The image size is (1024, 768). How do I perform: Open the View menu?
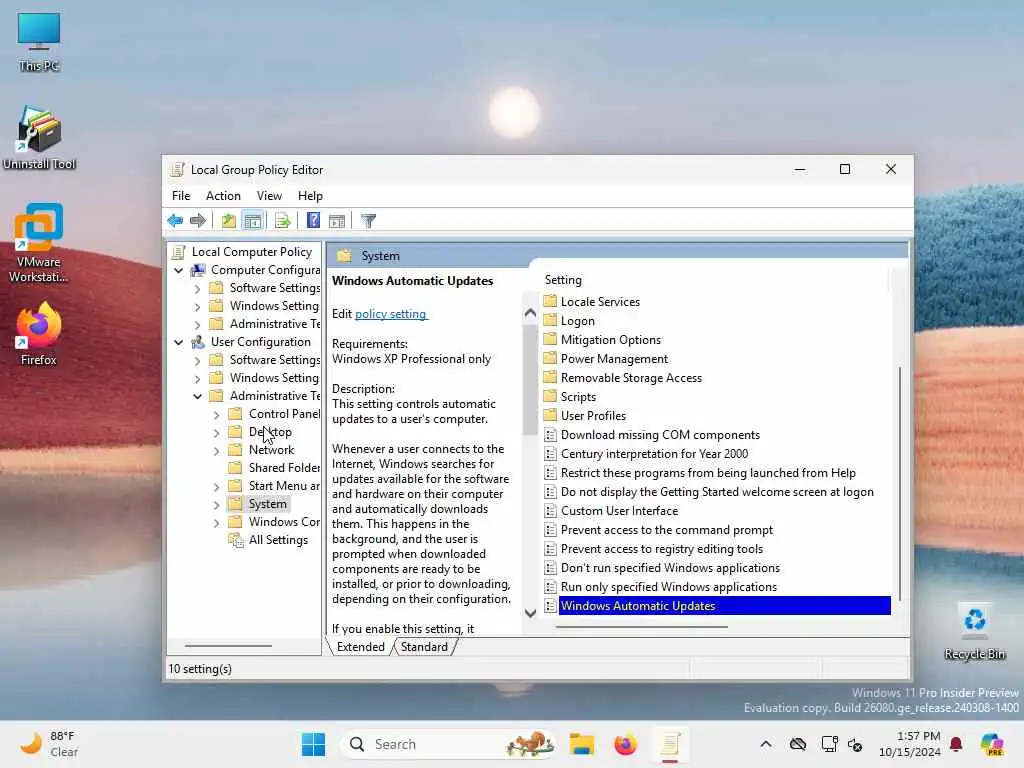(x=269, y=196)
